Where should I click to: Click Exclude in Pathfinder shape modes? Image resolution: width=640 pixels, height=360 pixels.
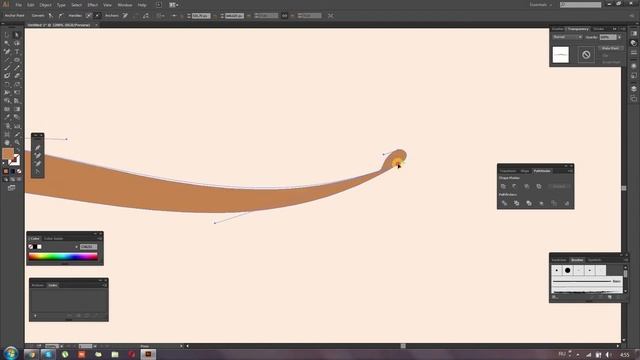539,186
